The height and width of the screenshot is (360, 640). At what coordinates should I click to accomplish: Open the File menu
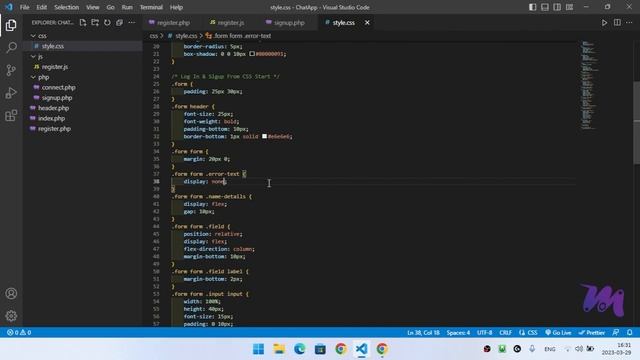point(24,7)
